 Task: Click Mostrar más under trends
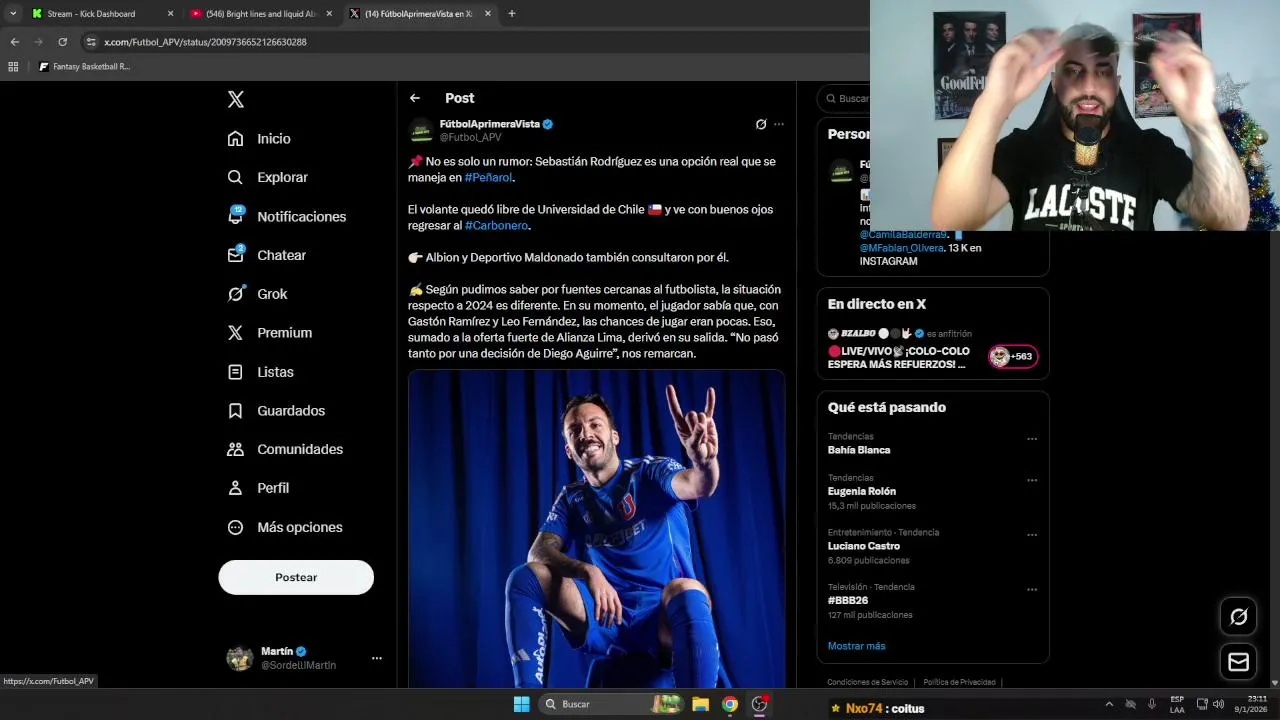coord(856,646)
